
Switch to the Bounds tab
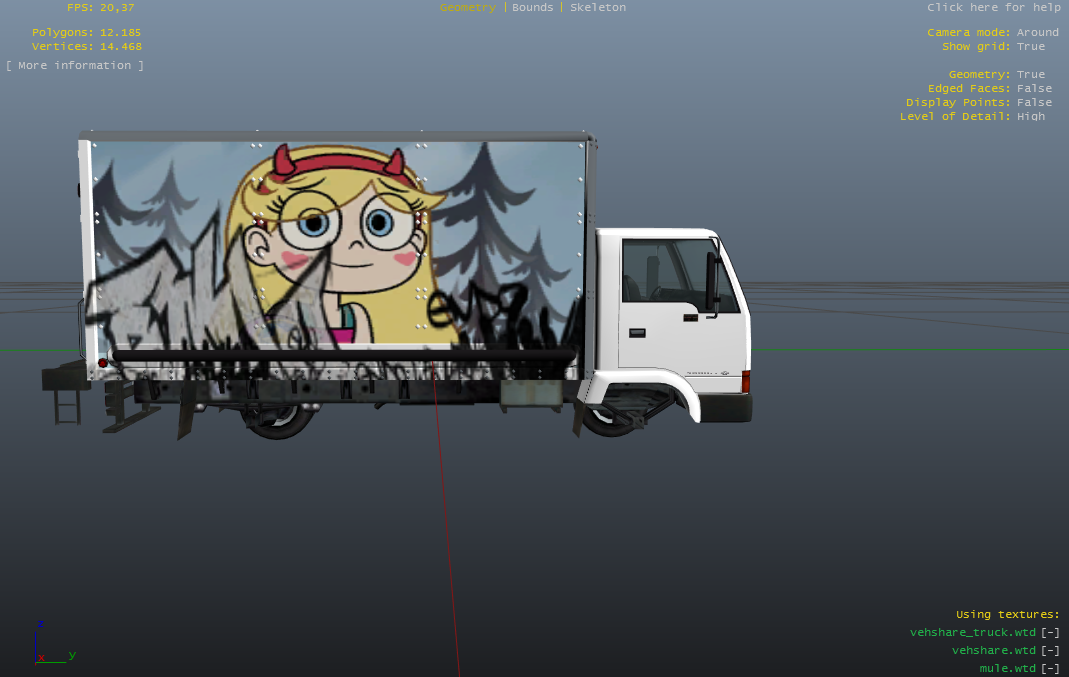(532, 7)
